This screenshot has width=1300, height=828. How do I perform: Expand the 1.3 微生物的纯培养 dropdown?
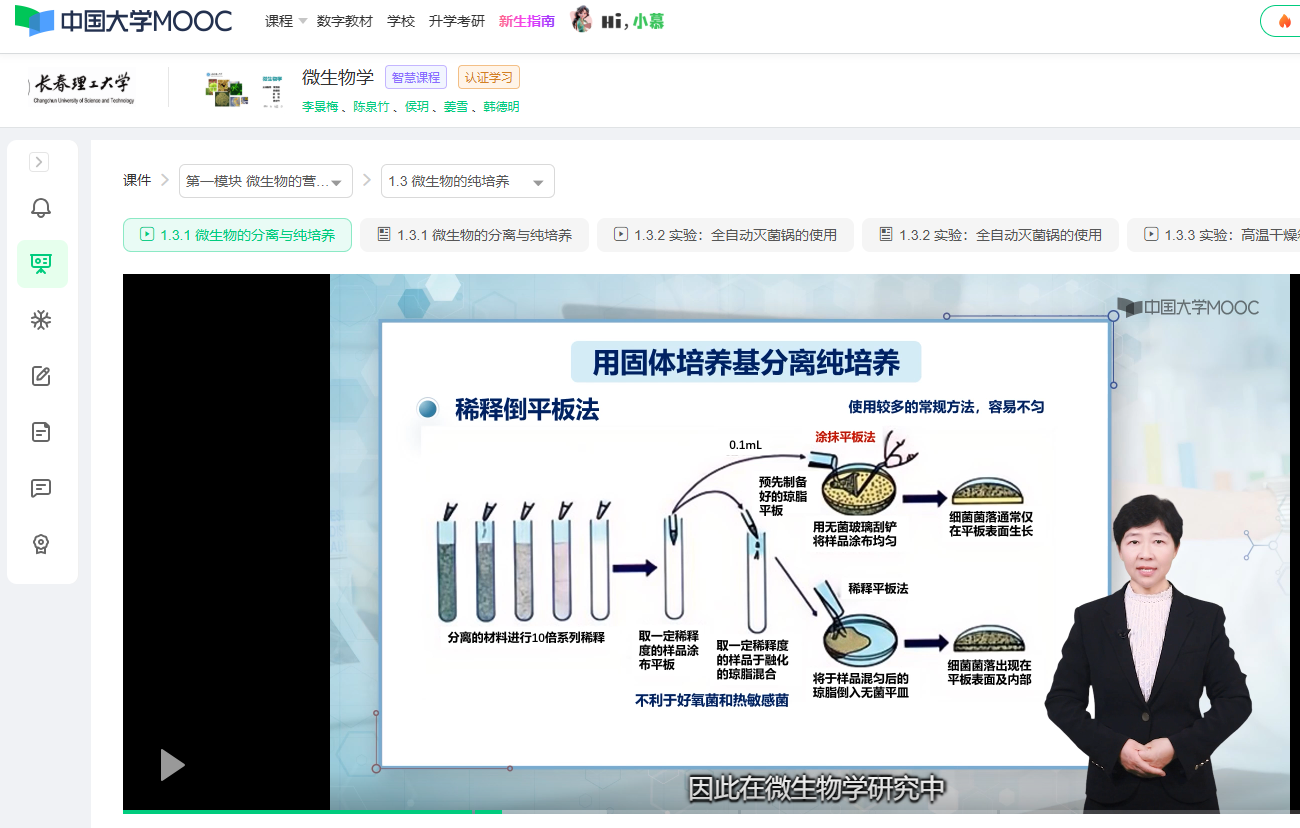pyautogui.click(x=467, y=181)
